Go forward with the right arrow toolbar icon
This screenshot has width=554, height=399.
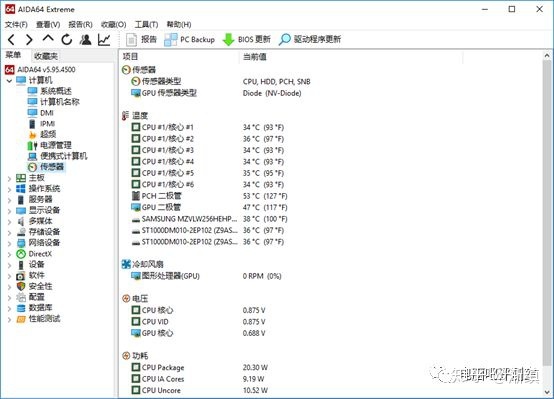[29, 39]
